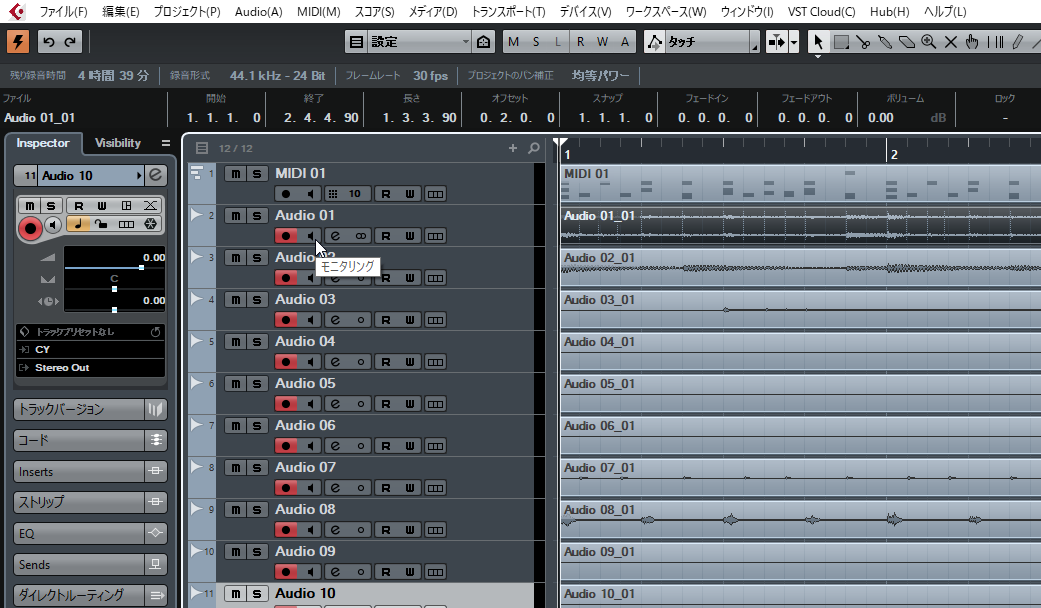Click the lanes icon for Audio 05
Image resolution: width=1041 pixels, height=608 pixels.
click(x=435, y=404)
